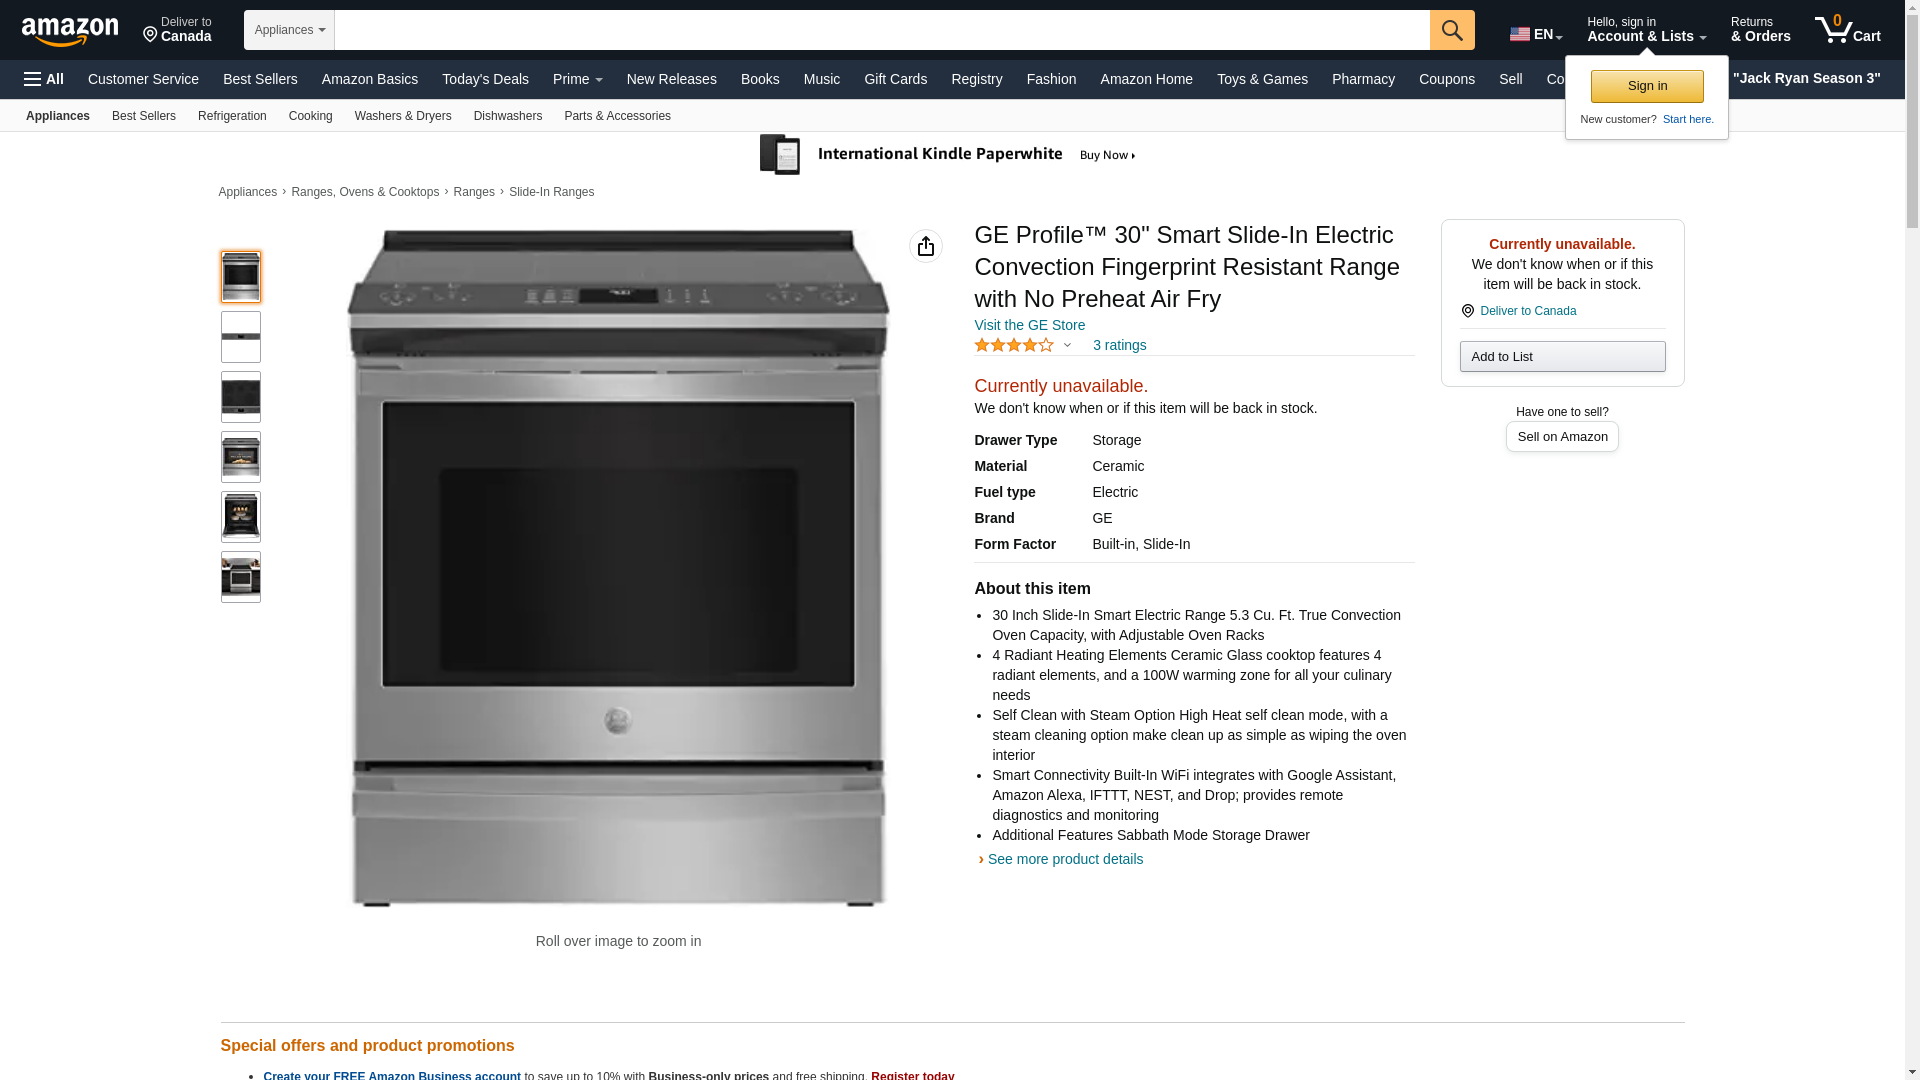Select the second product thumbnail
This screenshot has height=1080, width=1920.
(x=241, y=337)
